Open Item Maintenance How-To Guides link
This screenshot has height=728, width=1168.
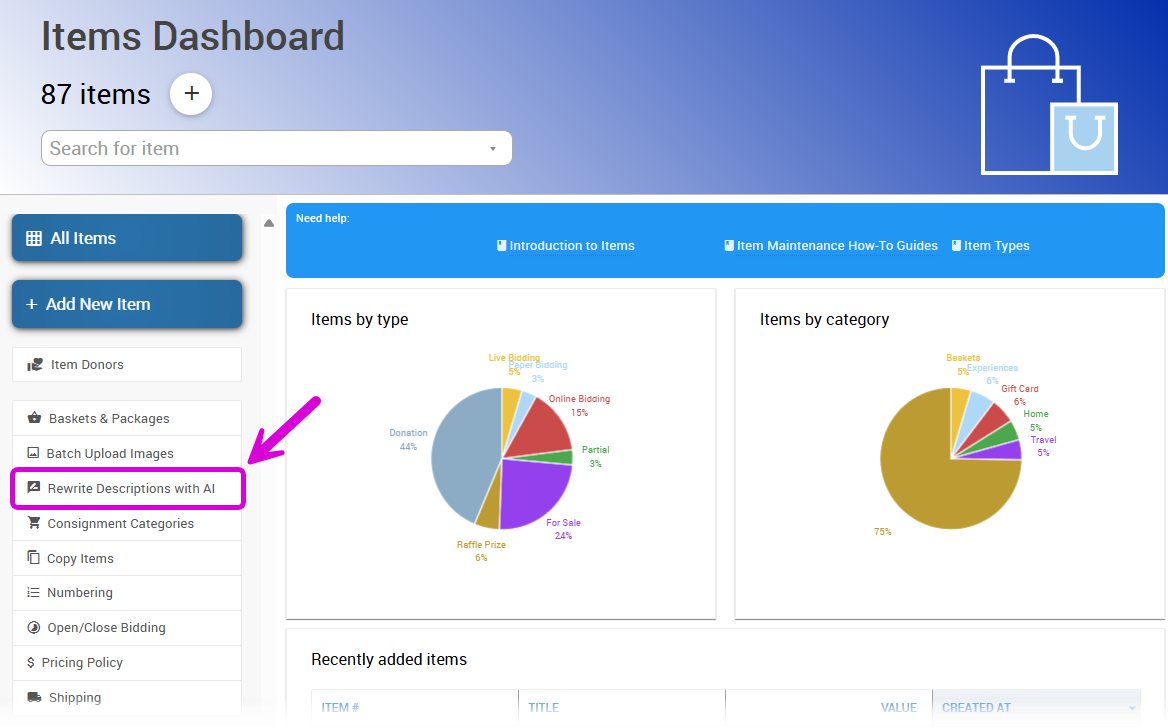[837, 246]
